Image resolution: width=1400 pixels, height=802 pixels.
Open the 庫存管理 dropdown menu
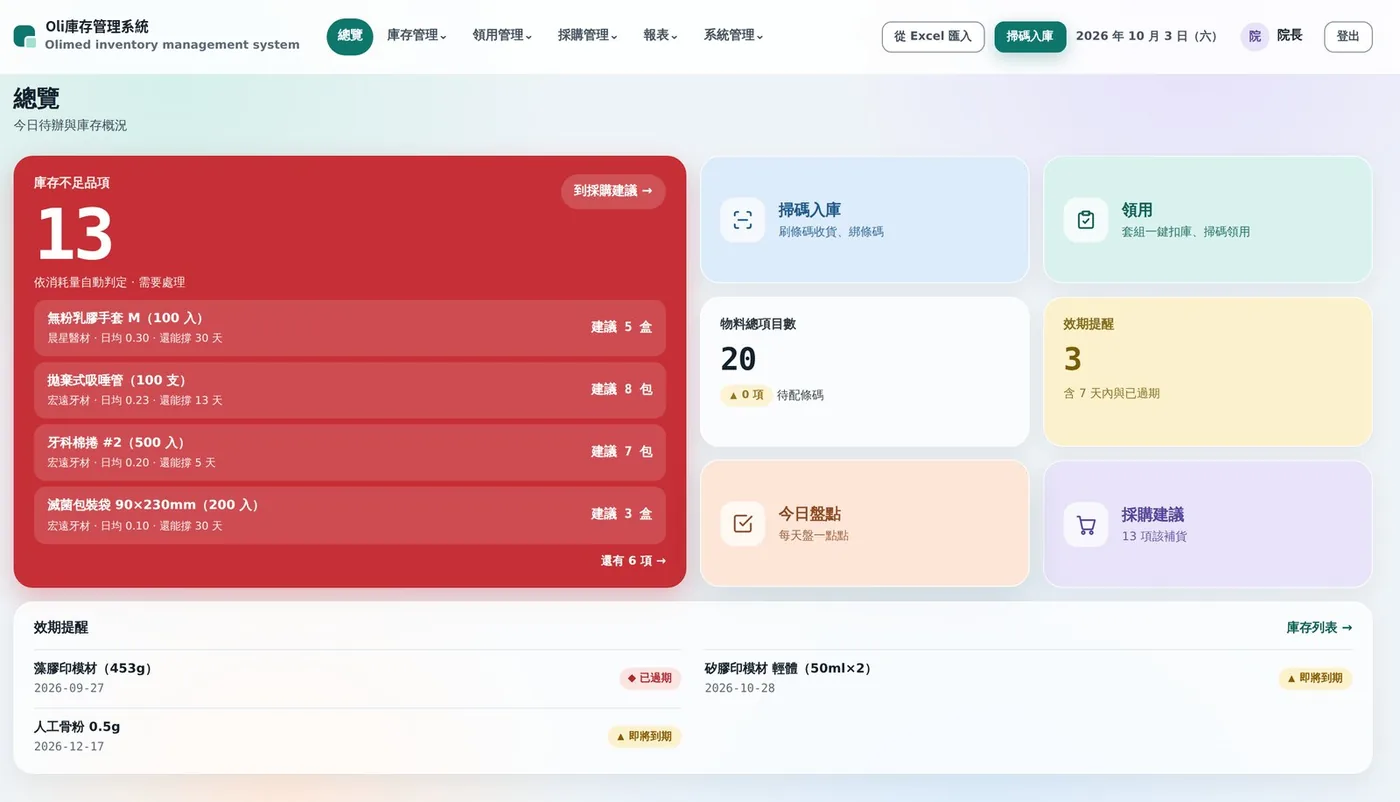(417, 36)
